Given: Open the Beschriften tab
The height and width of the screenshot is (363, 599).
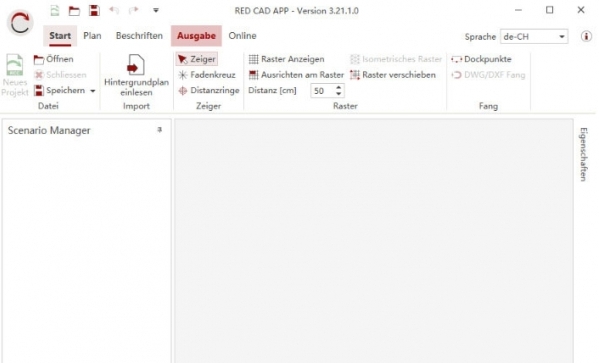Looking at the screenshot, I should tap(139, 36).
